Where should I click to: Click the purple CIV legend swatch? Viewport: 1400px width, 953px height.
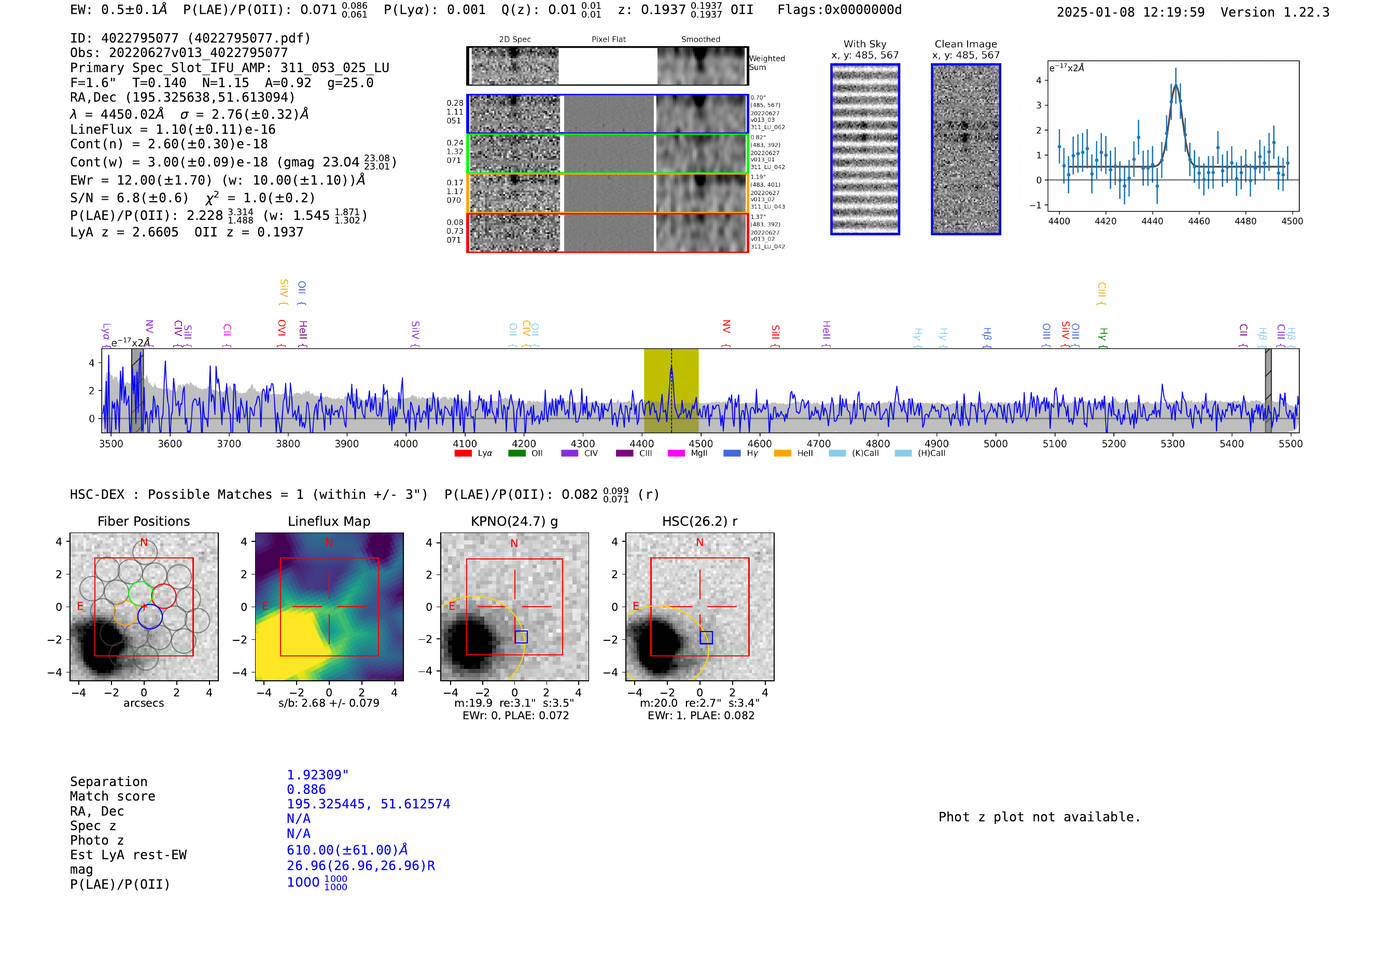[x=570, y=453]
